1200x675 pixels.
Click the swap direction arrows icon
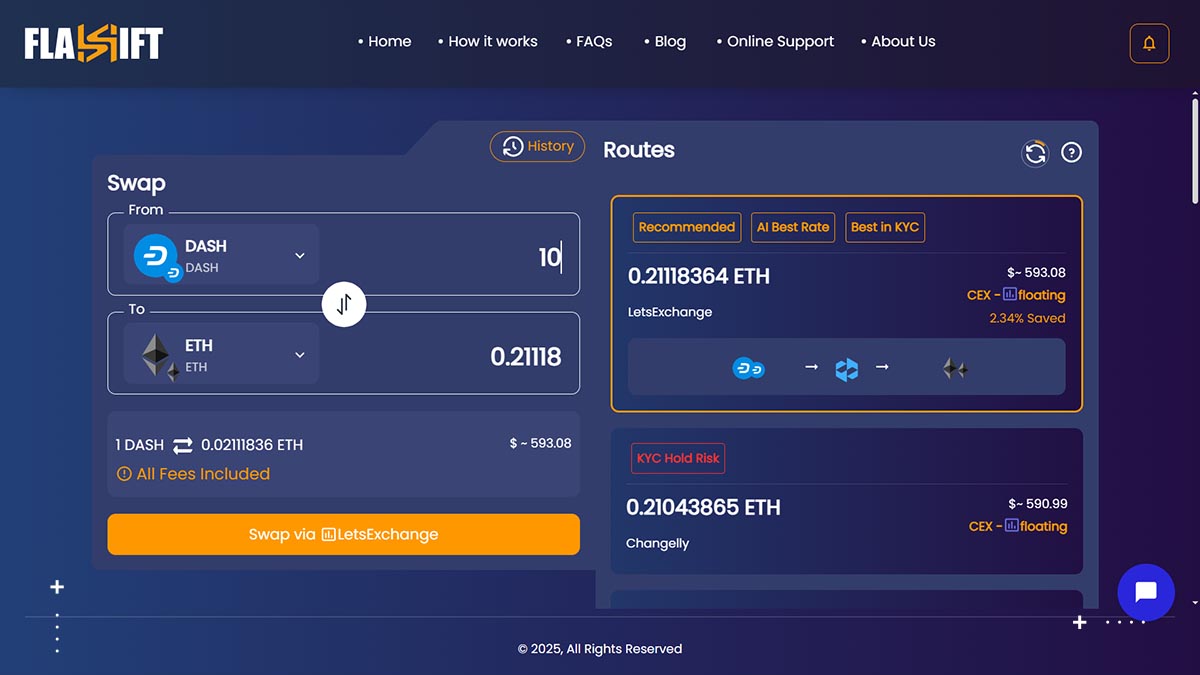[344, 304]
